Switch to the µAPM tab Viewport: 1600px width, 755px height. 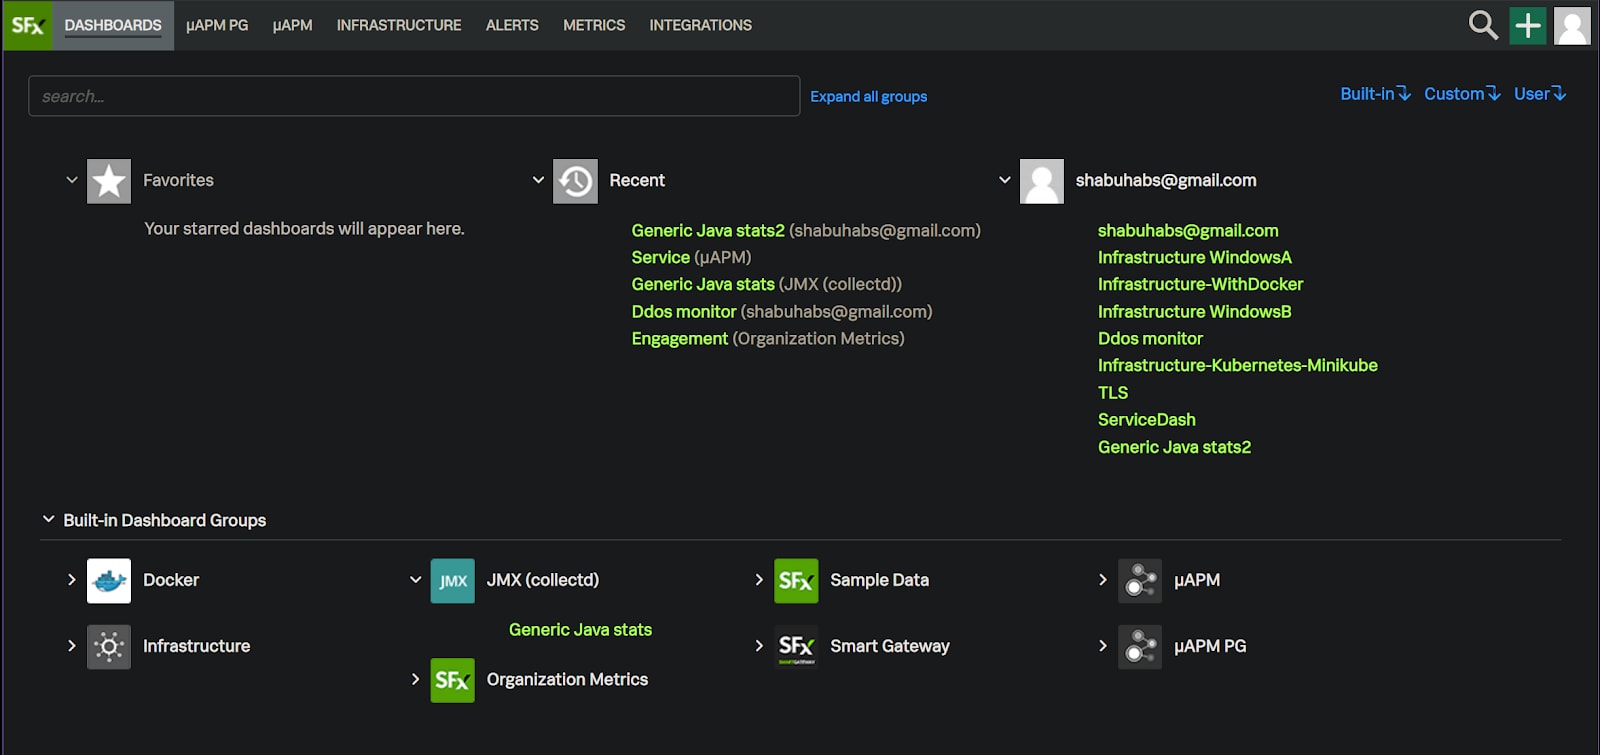pyautogui.click(x=292, y=25)
